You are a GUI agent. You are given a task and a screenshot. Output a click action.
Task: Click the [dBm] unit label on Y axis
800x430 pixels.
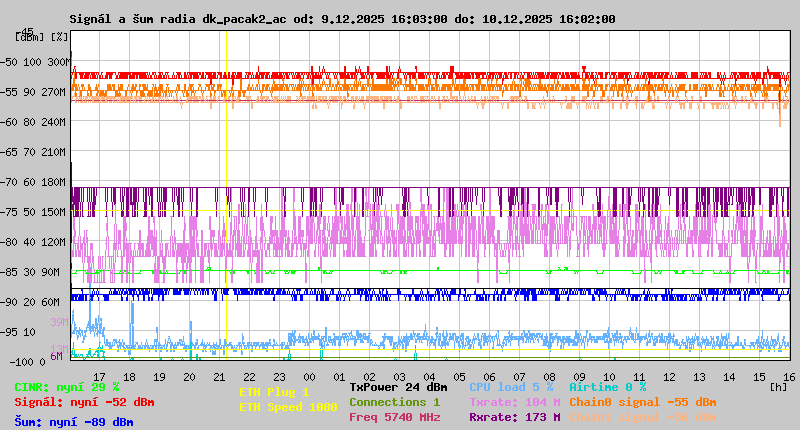(x=30, y=36)
